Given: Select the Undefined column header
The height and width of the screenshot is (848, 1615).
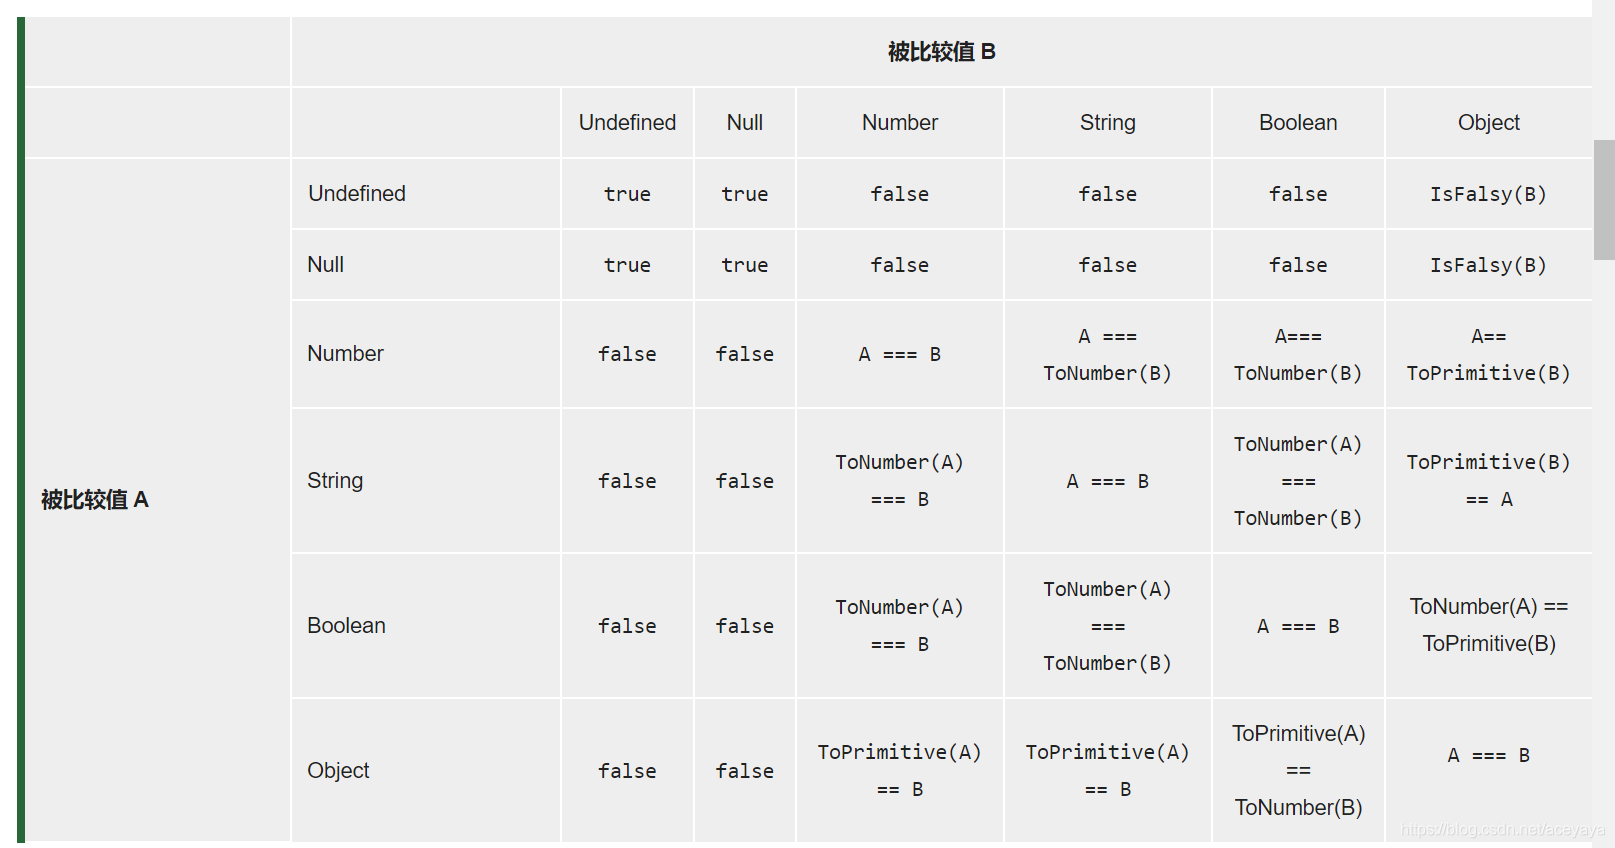Looking at the screenshot, I should tap(627, 123).
